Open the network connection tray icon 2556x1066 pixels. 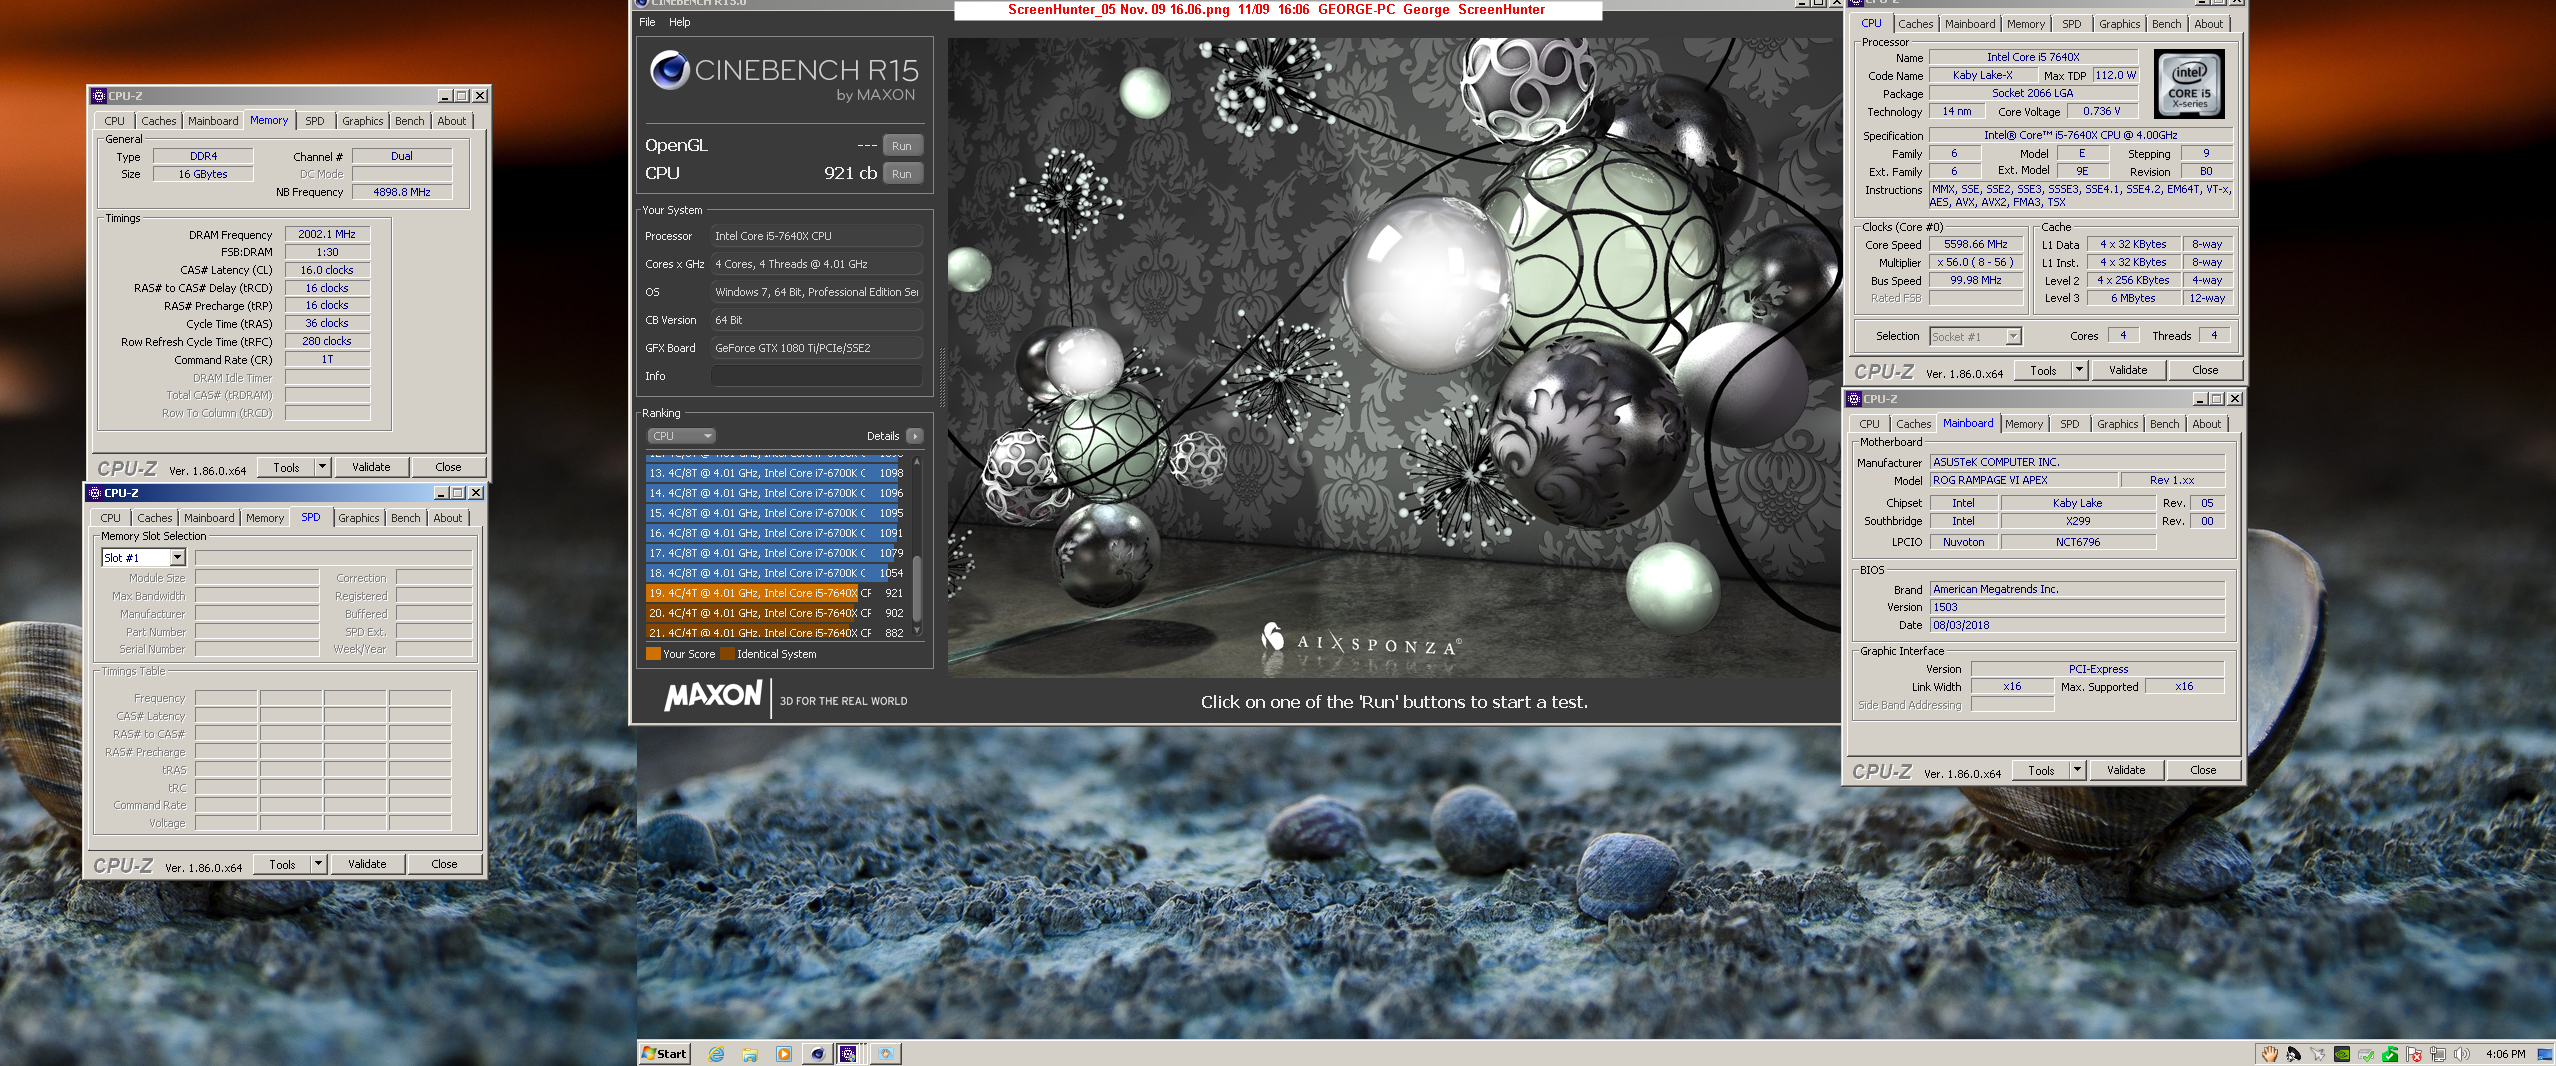[2438, 1054]
